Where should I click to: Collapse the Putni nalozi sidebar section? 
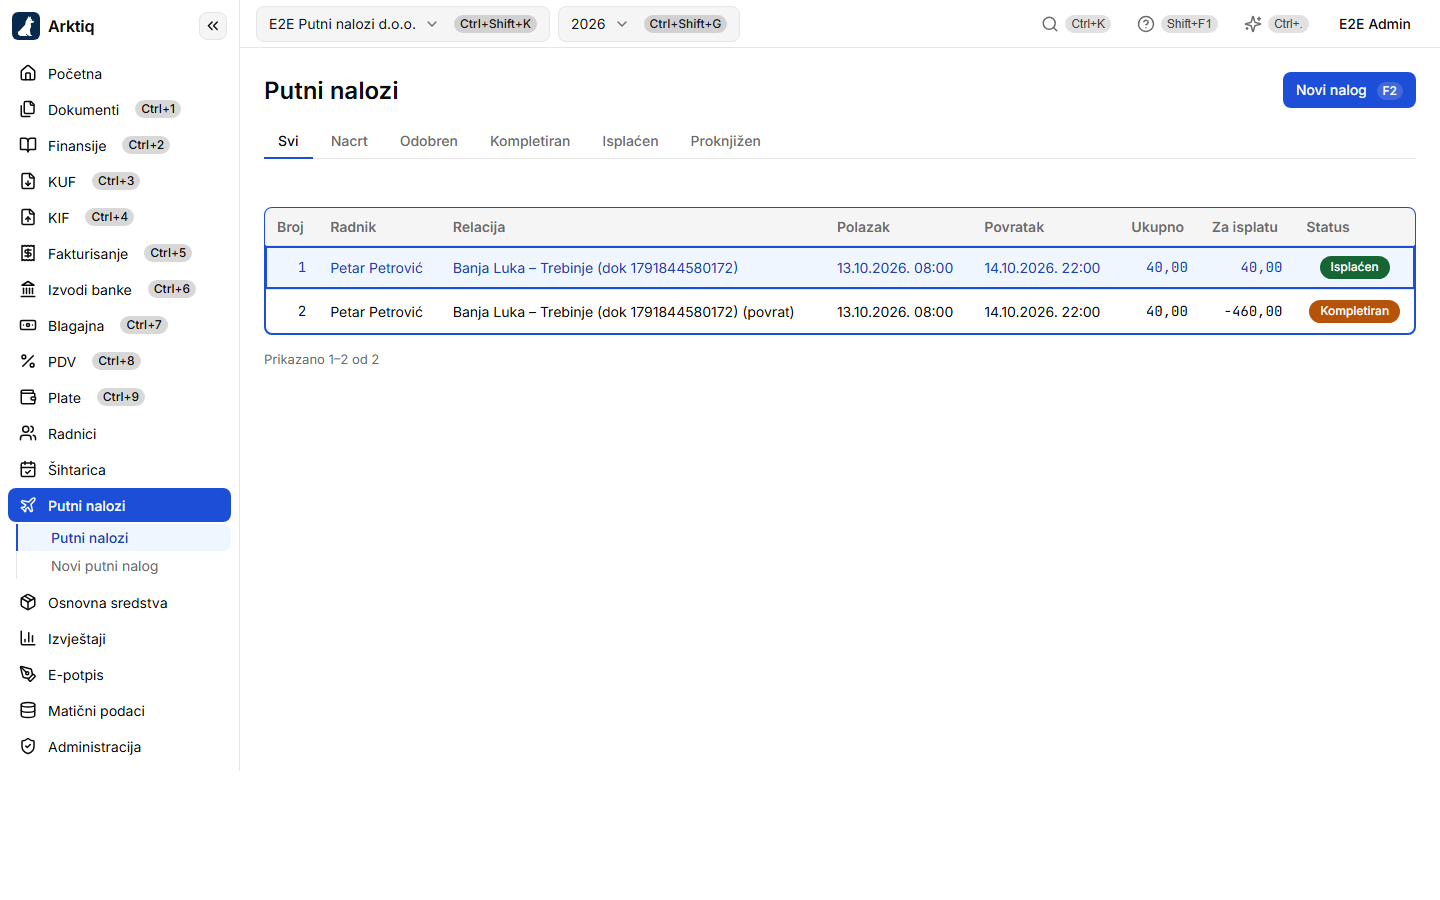(x=119, y=505)
